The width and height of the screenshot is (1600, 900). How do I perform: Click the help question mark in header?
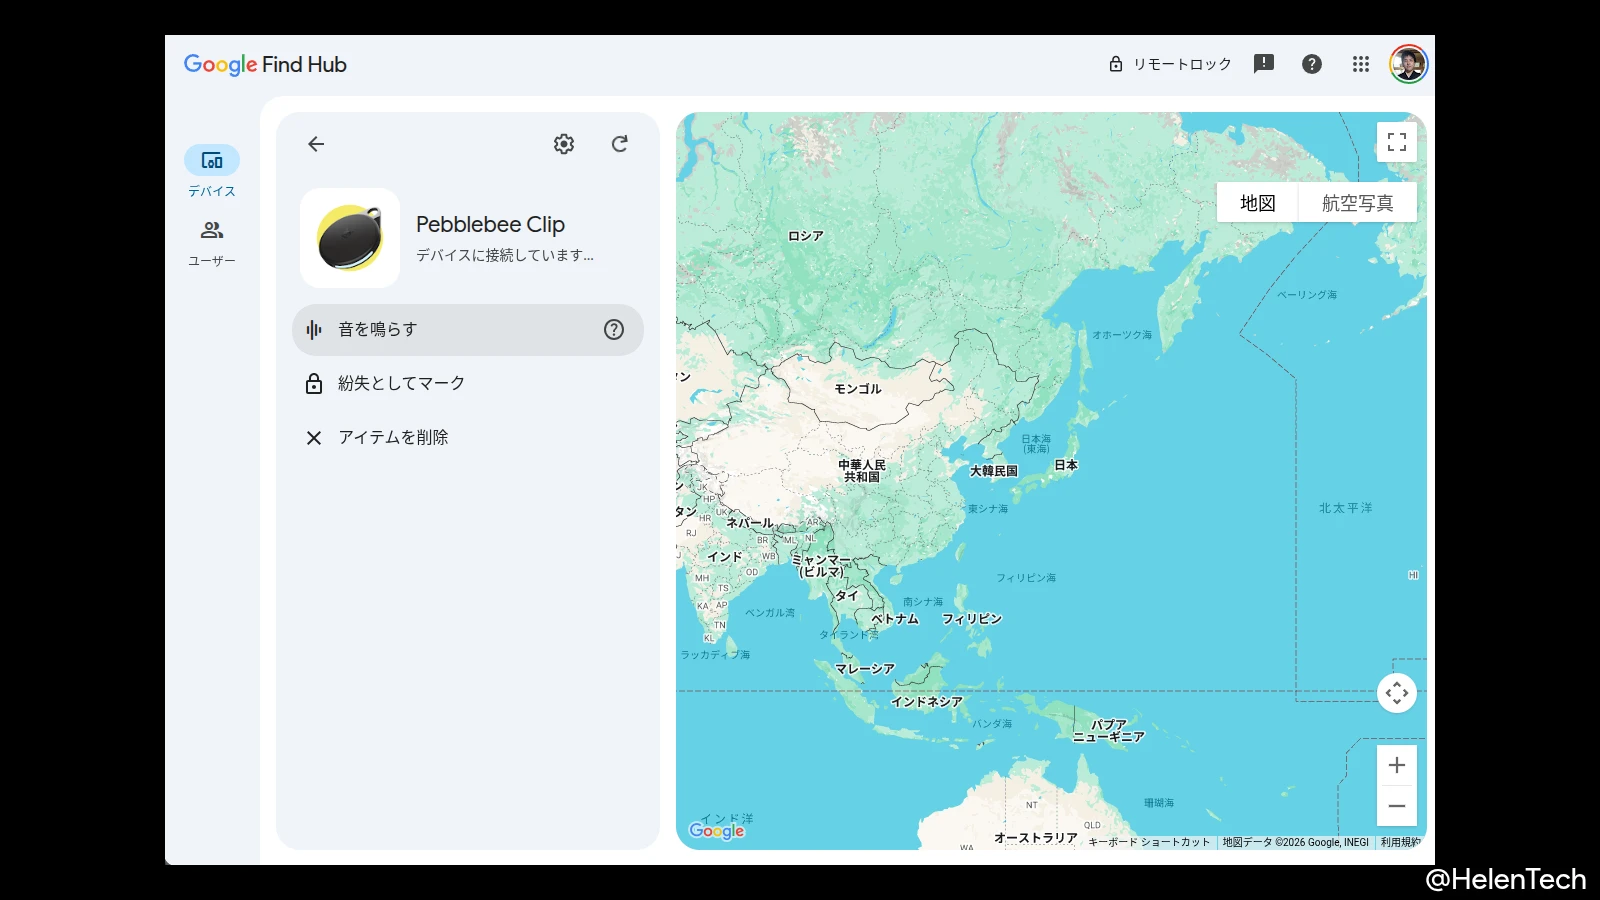1312,64
